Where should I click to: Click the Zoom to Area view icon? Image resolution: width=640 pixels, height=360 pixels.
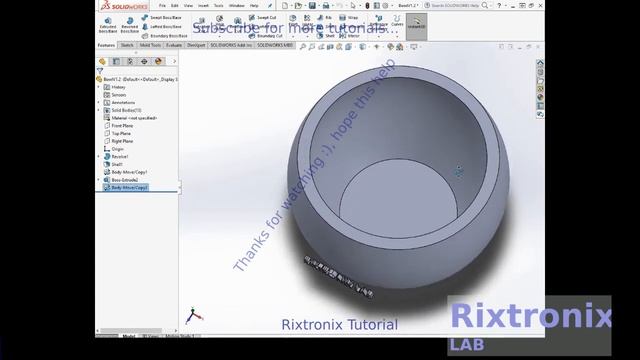pos(312,47)
